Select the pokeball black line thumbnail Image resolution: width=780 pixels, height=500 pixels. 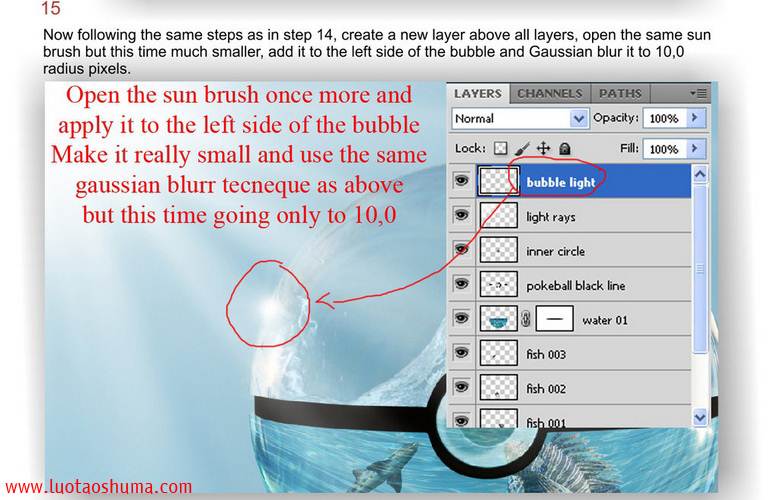pyautogui.click(x=498, y=285)
